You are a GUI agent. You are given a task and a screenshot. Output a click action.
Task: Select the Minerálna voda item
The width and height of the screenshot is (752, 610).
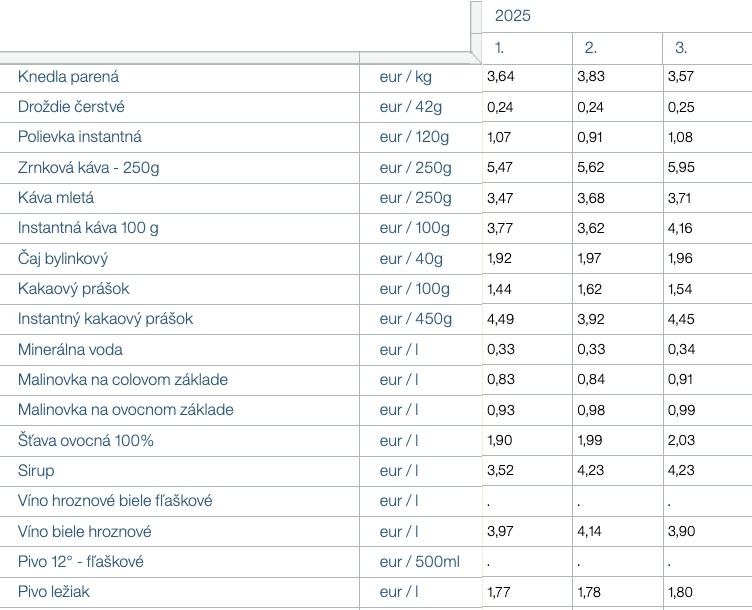(70, 350)
